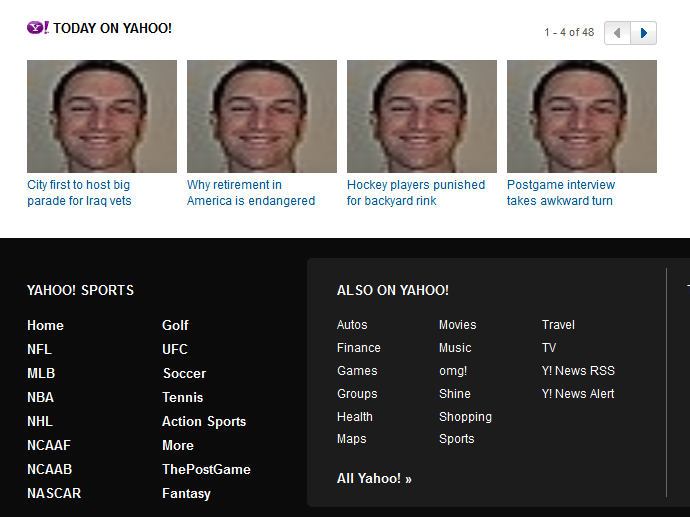Open the Golf section
Image resolution: width=690 pixels, height=517 pixels.
click(175, 326)
